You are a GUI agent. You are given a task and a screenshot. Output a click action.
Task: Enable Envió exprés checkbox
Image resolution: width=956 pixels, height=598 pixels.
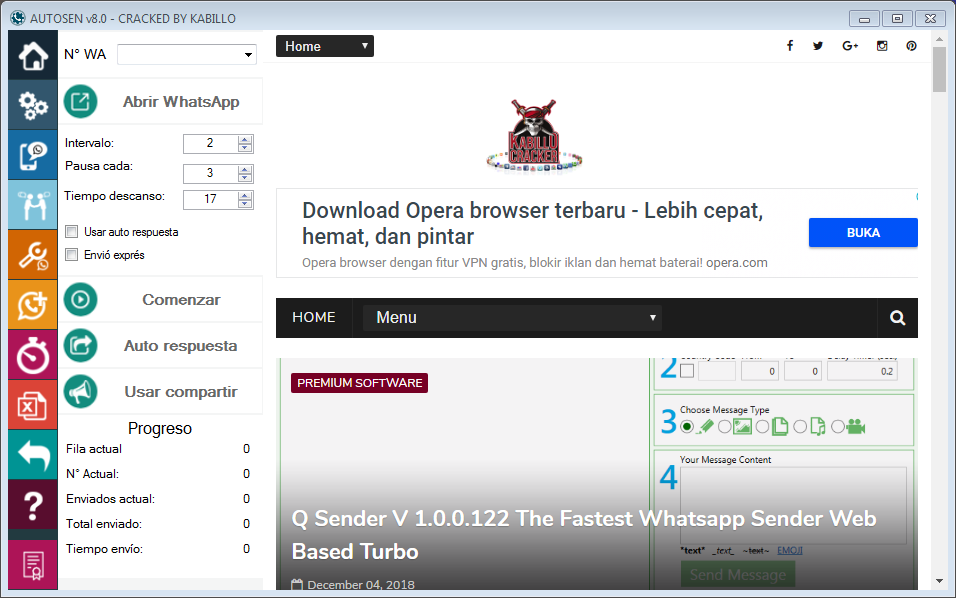click(72, 255)
